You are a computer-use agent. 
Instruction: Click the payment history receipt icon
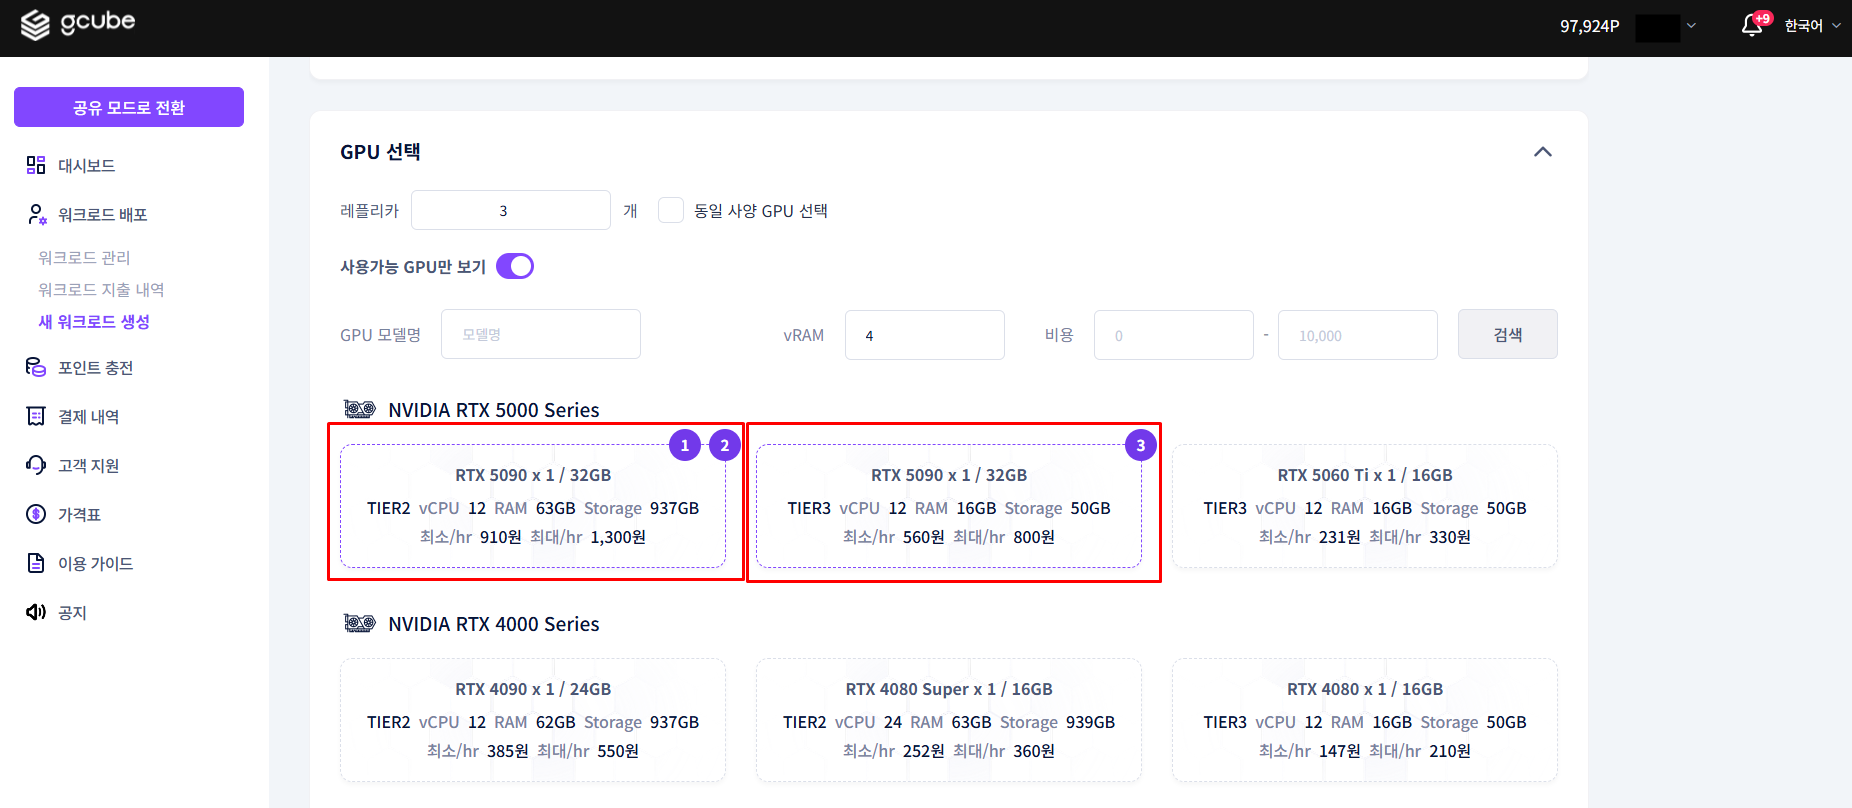[x=36, y=416]
